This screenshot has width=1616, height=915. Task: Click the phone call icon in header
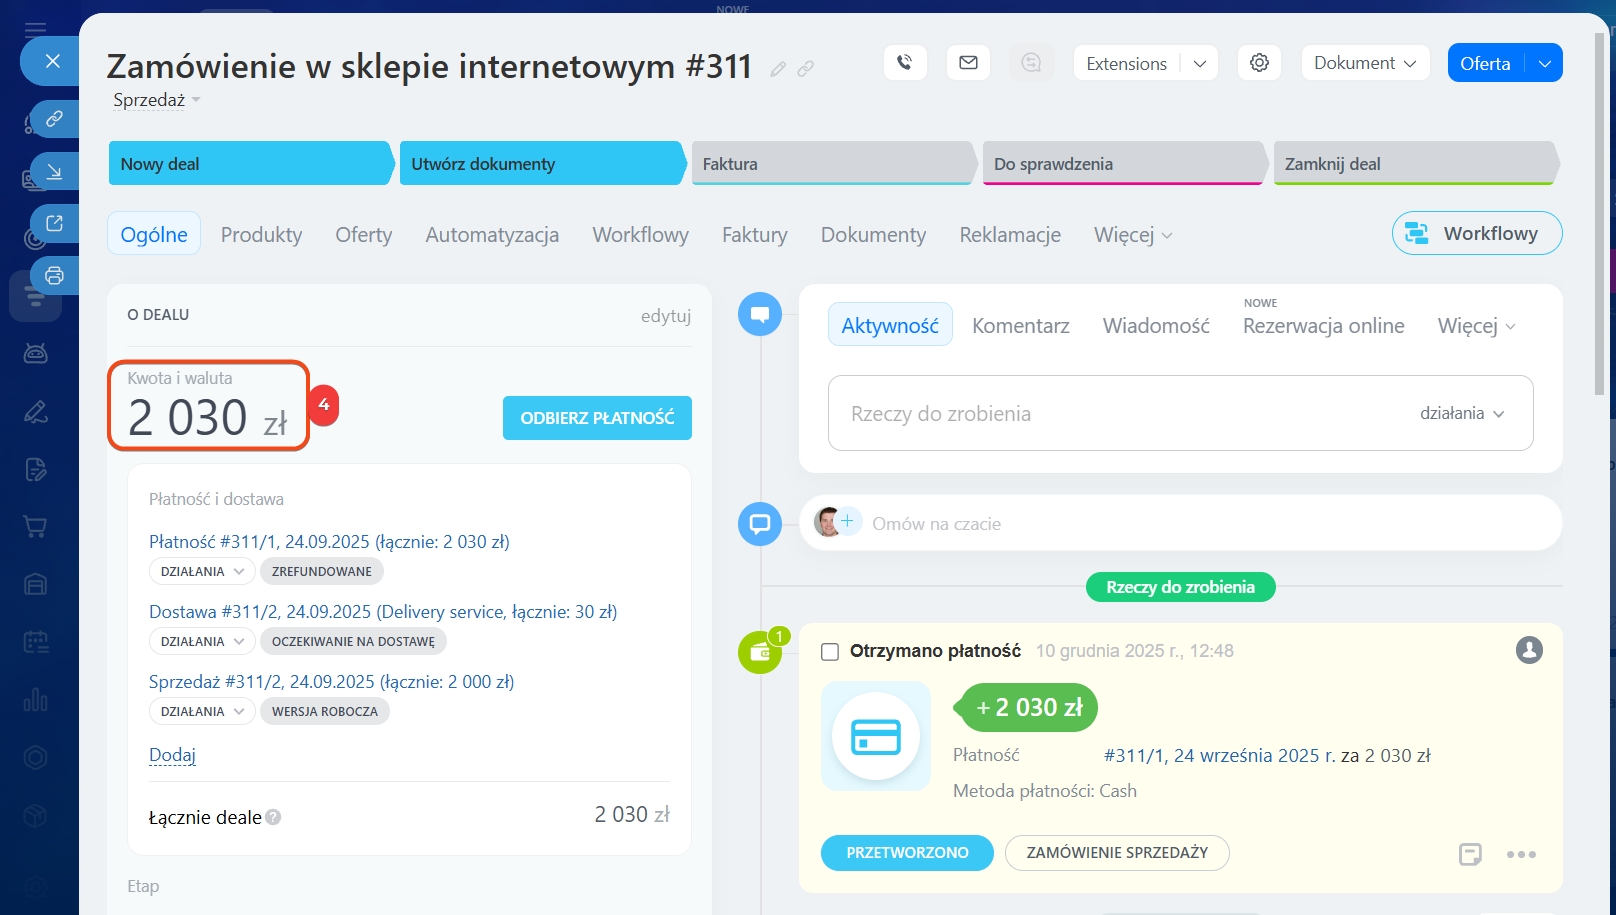tap(905, 63)
